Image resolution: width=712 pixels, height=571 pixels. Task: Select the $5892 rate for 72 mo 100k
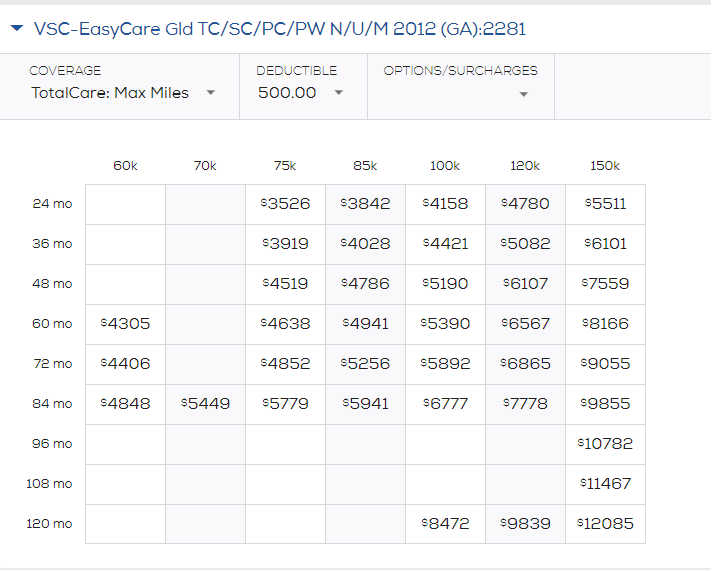(x=445, y=364)
